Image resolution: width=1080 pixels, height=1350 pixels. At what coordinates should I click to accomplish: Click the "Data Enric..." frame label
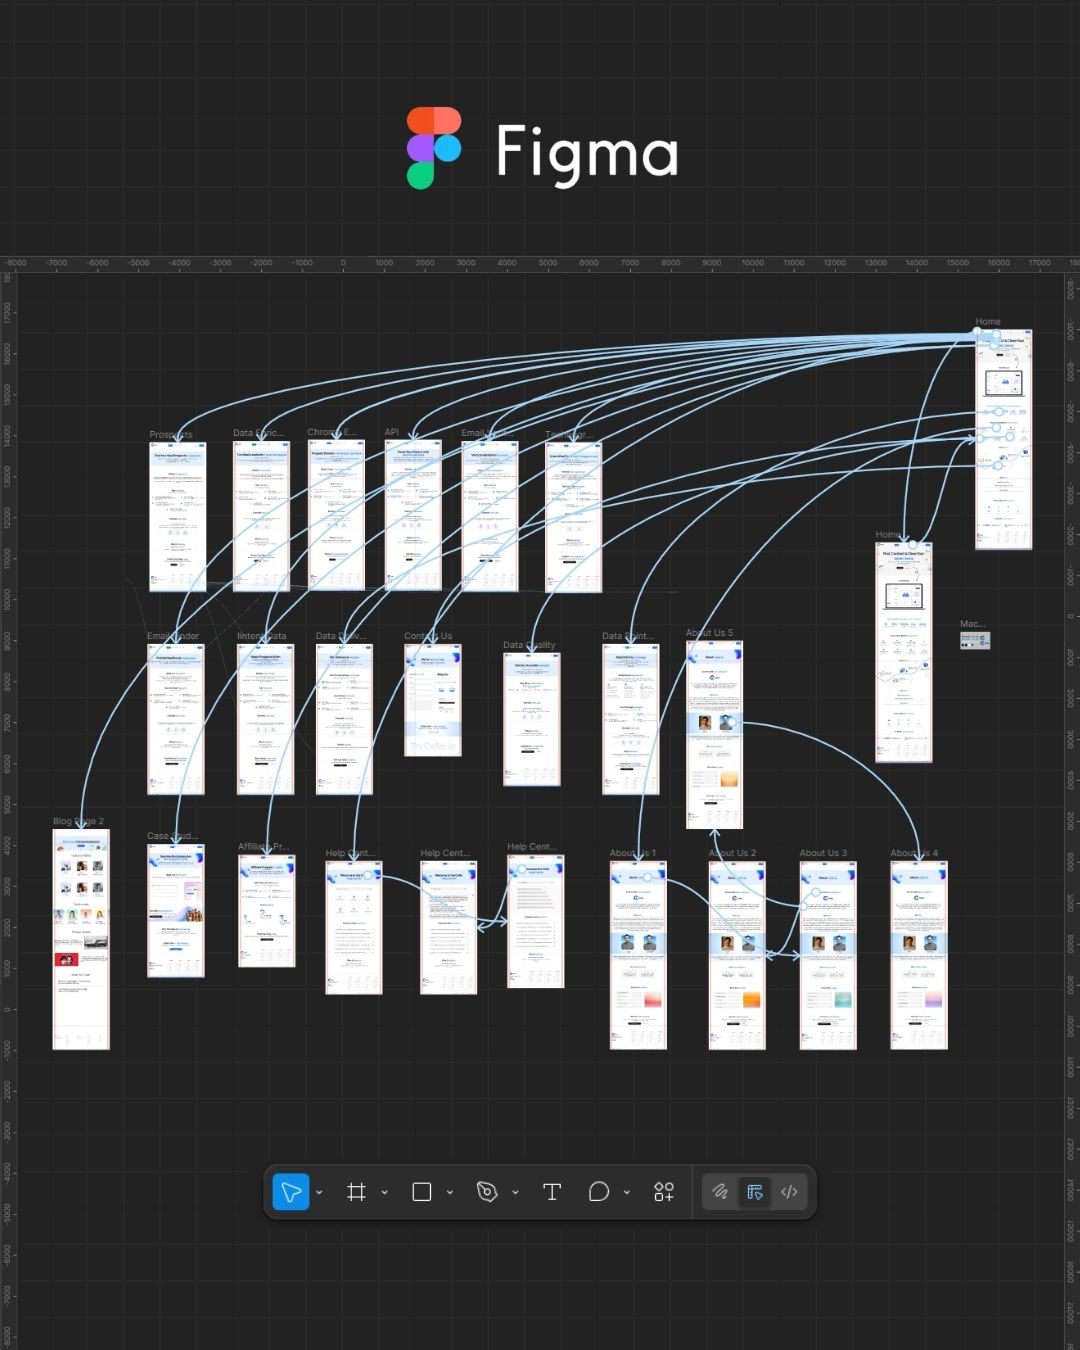point(258,433)
